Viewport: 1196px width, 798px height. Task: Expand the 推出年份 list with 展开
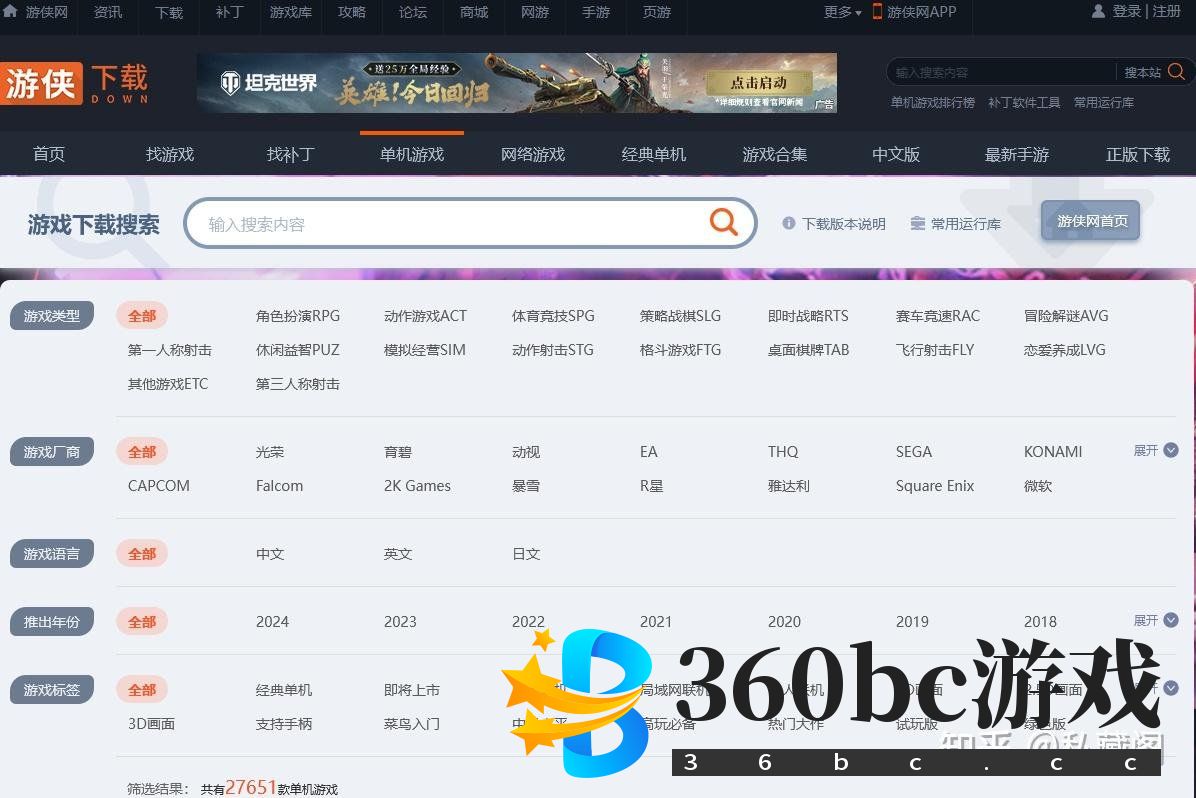(1155, 621)
